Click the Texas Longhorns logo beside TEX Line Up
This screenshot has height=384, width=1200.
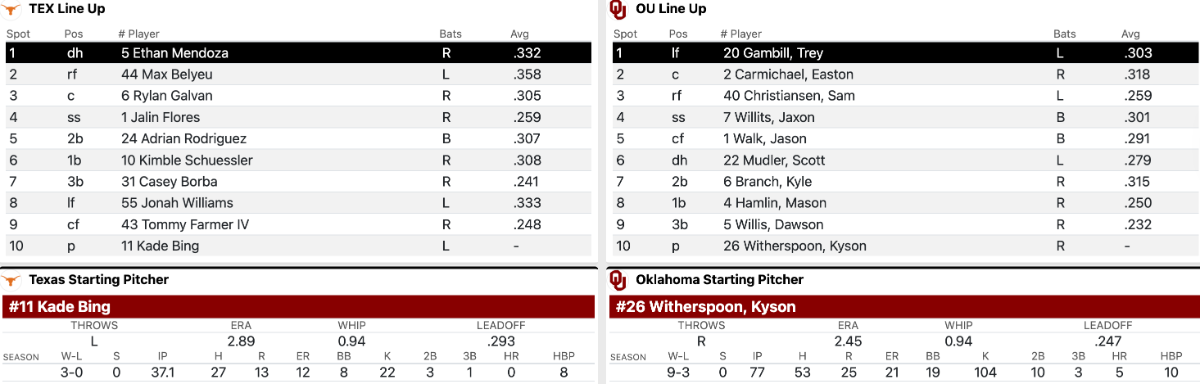[12, 9]
